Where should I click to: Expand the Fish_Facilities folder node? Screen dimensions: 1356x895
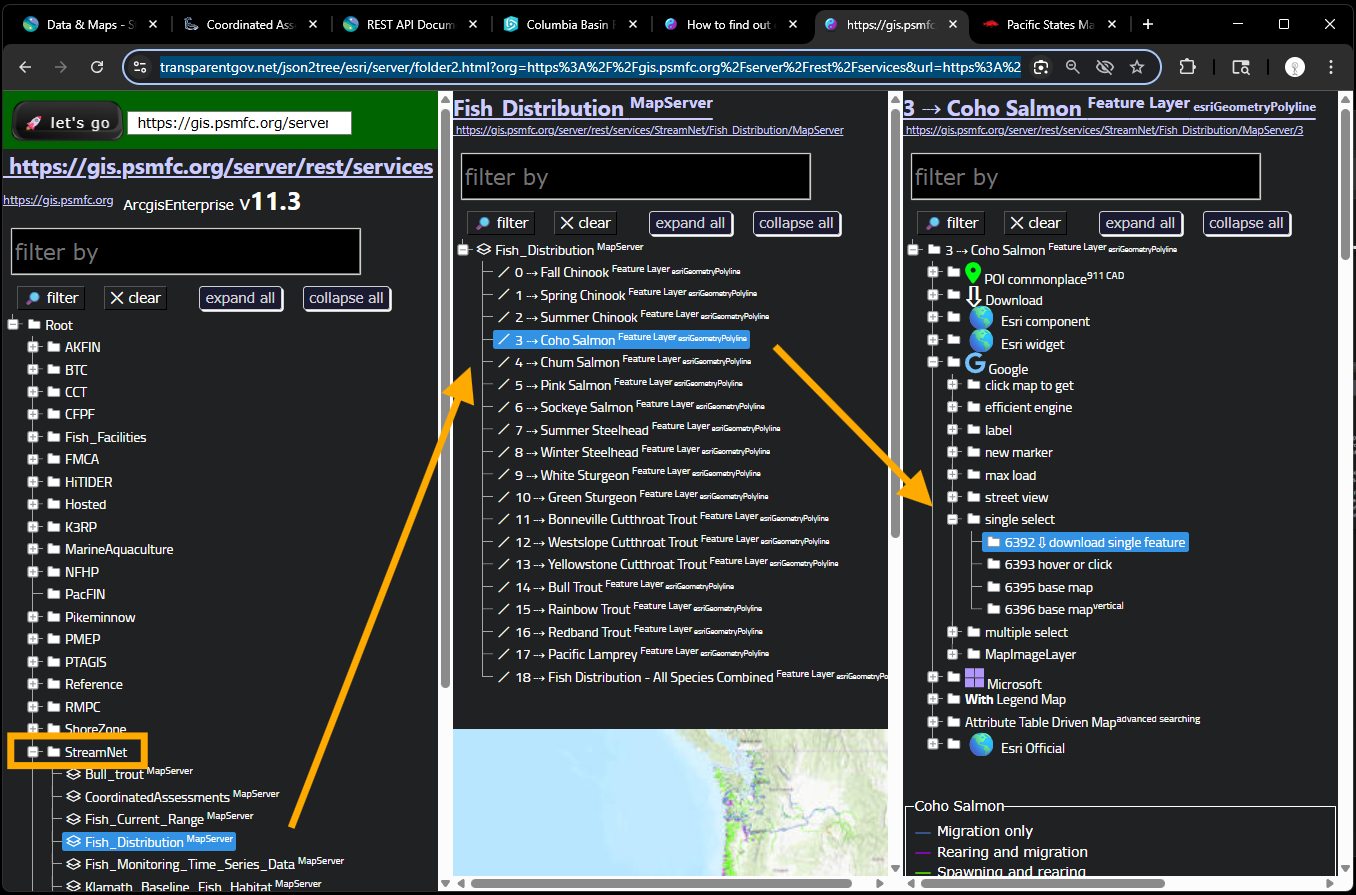[x=33, y=437]
